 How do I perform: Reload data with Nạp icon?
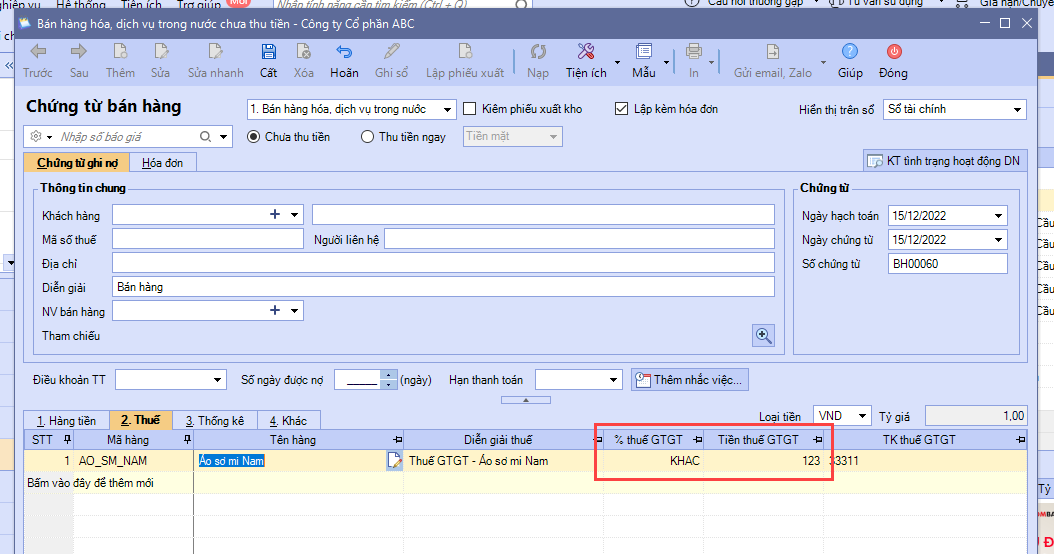point(538,52)
